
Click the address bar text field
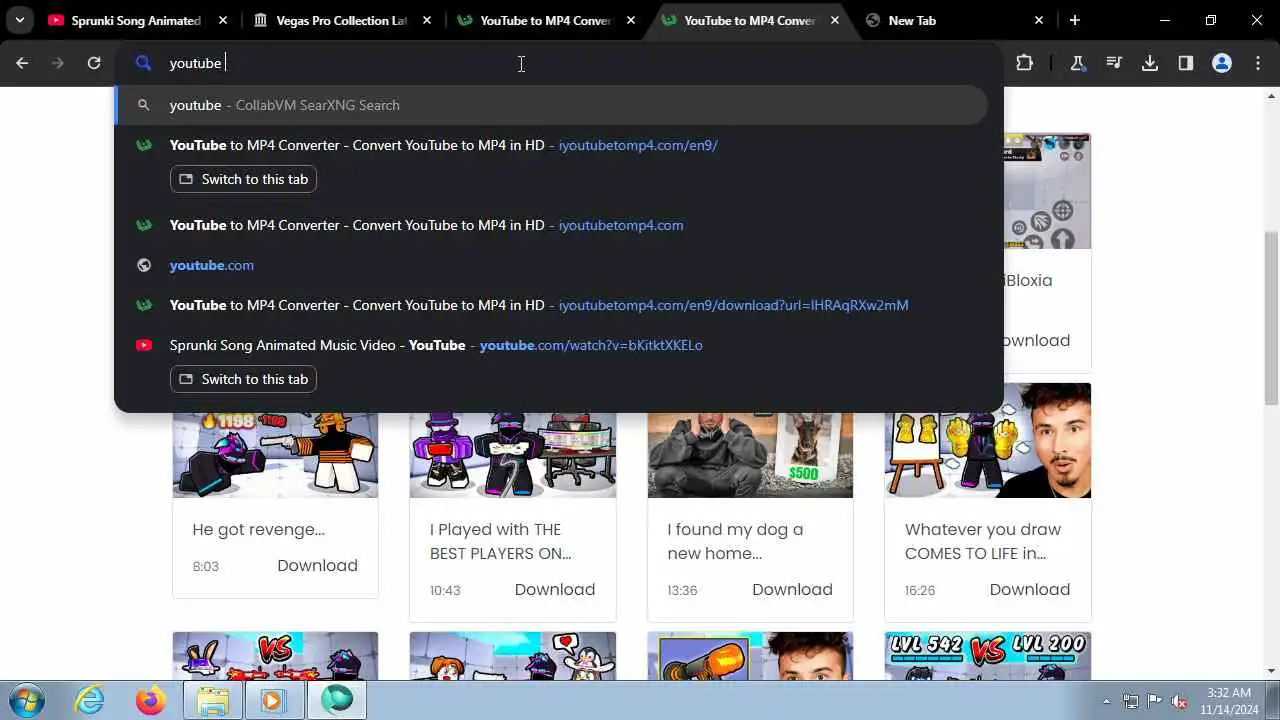pyautogui.click(x=560, y=63)
